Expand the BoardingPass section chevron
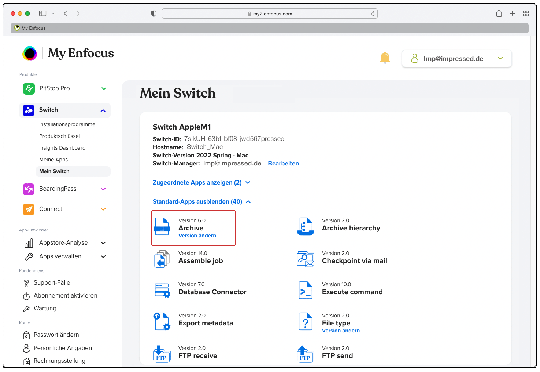This screenshot has width=540, height=372. [103, 189]
